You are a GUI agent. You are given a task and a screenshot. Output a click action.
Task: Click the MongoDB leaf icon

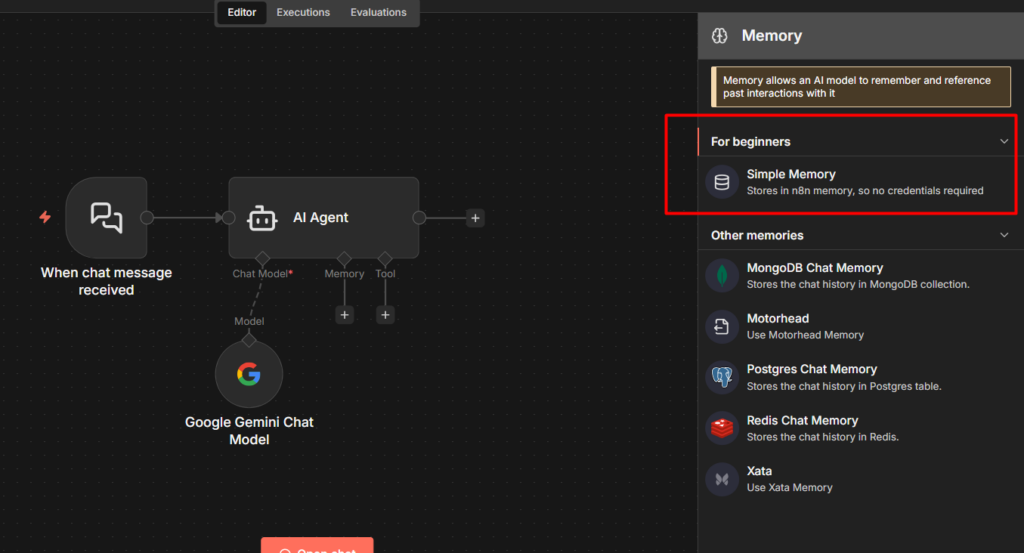click(x=722, y=276)
